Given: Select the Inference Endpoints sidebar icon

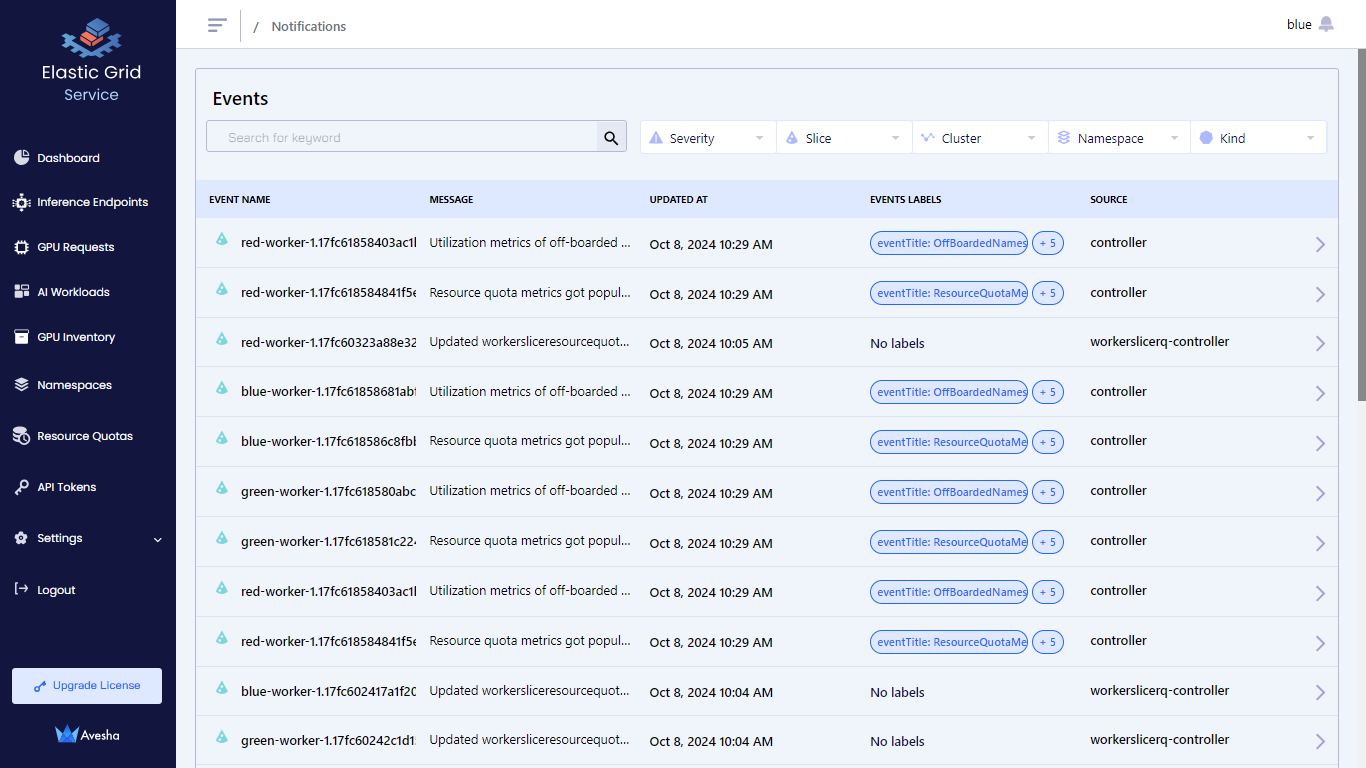Looking at the screenshot, I should (21, 202).
